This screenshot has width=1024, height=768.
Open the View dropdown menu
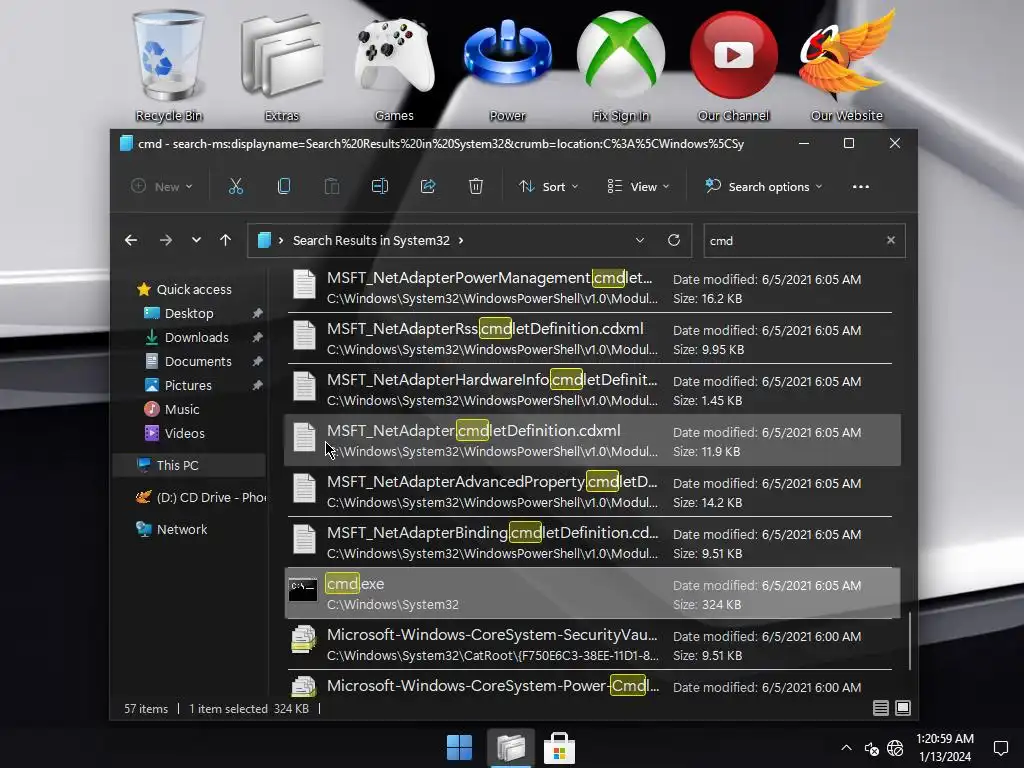639,187
